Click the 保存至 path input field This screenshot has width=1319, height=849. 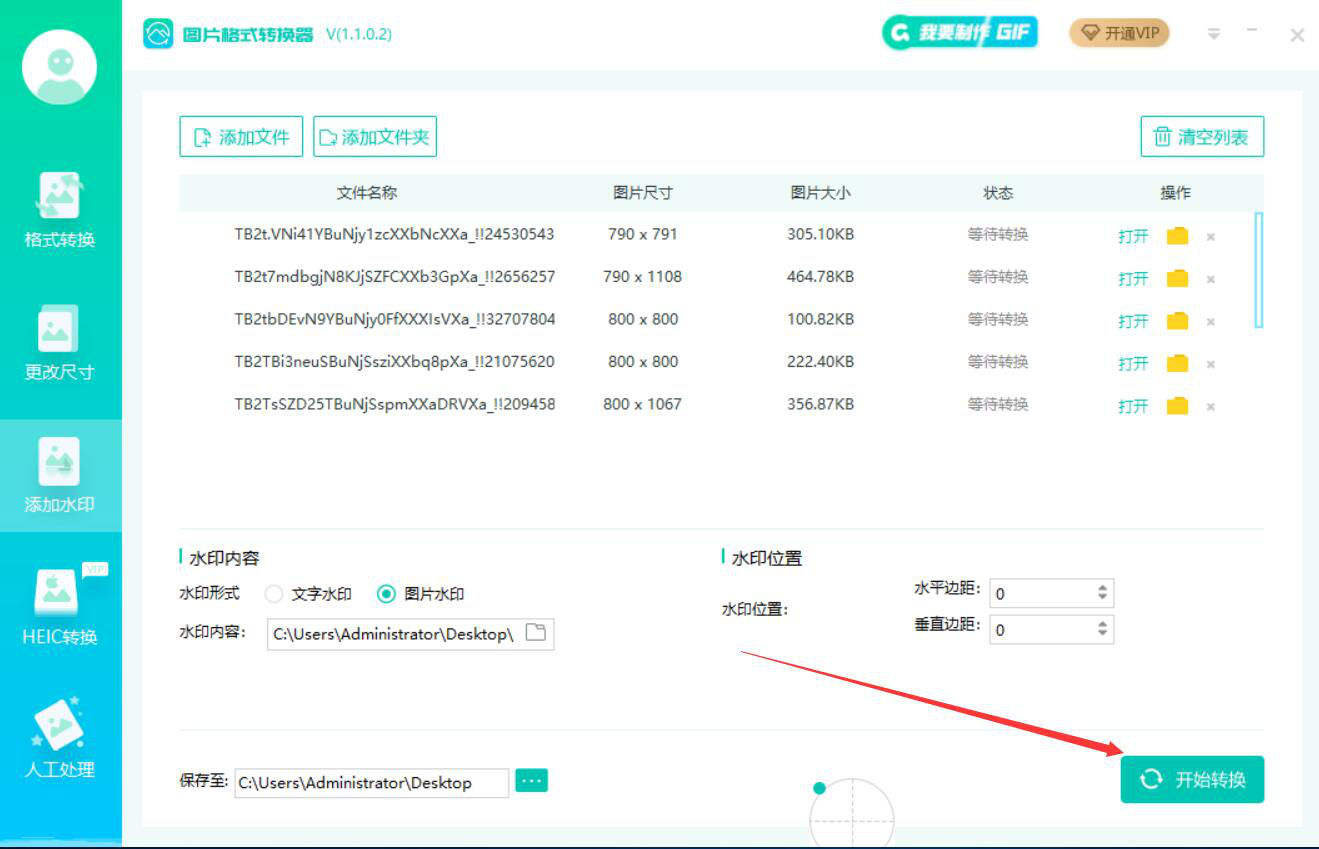(372, 783)
